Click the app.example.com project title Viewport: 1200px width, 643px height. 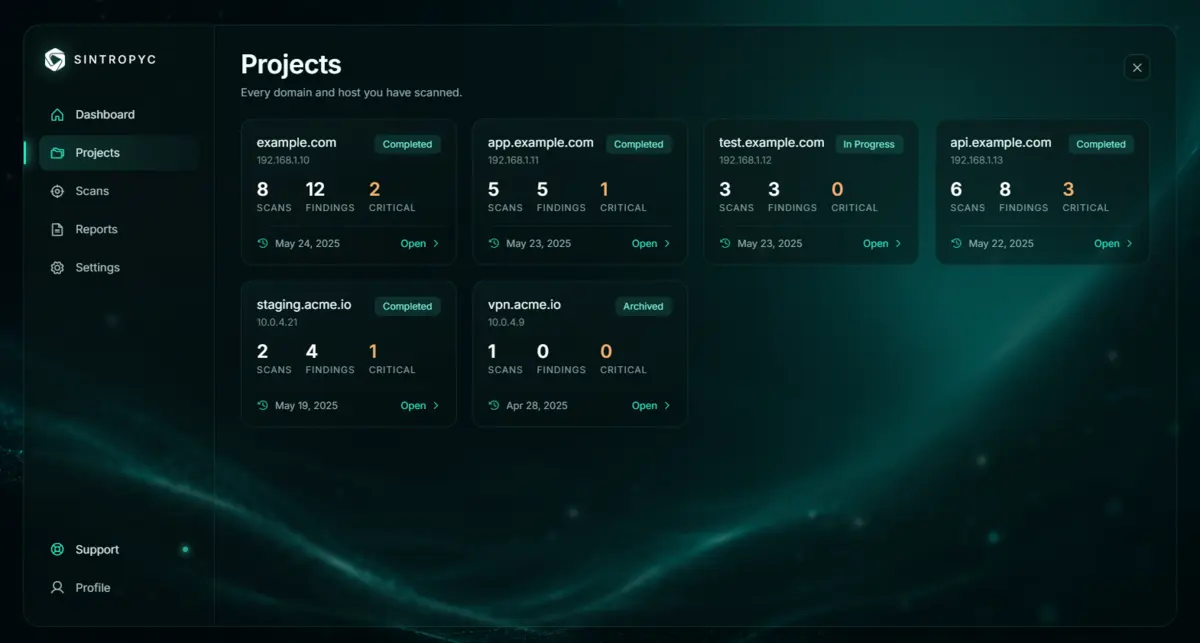pos(541,142)
